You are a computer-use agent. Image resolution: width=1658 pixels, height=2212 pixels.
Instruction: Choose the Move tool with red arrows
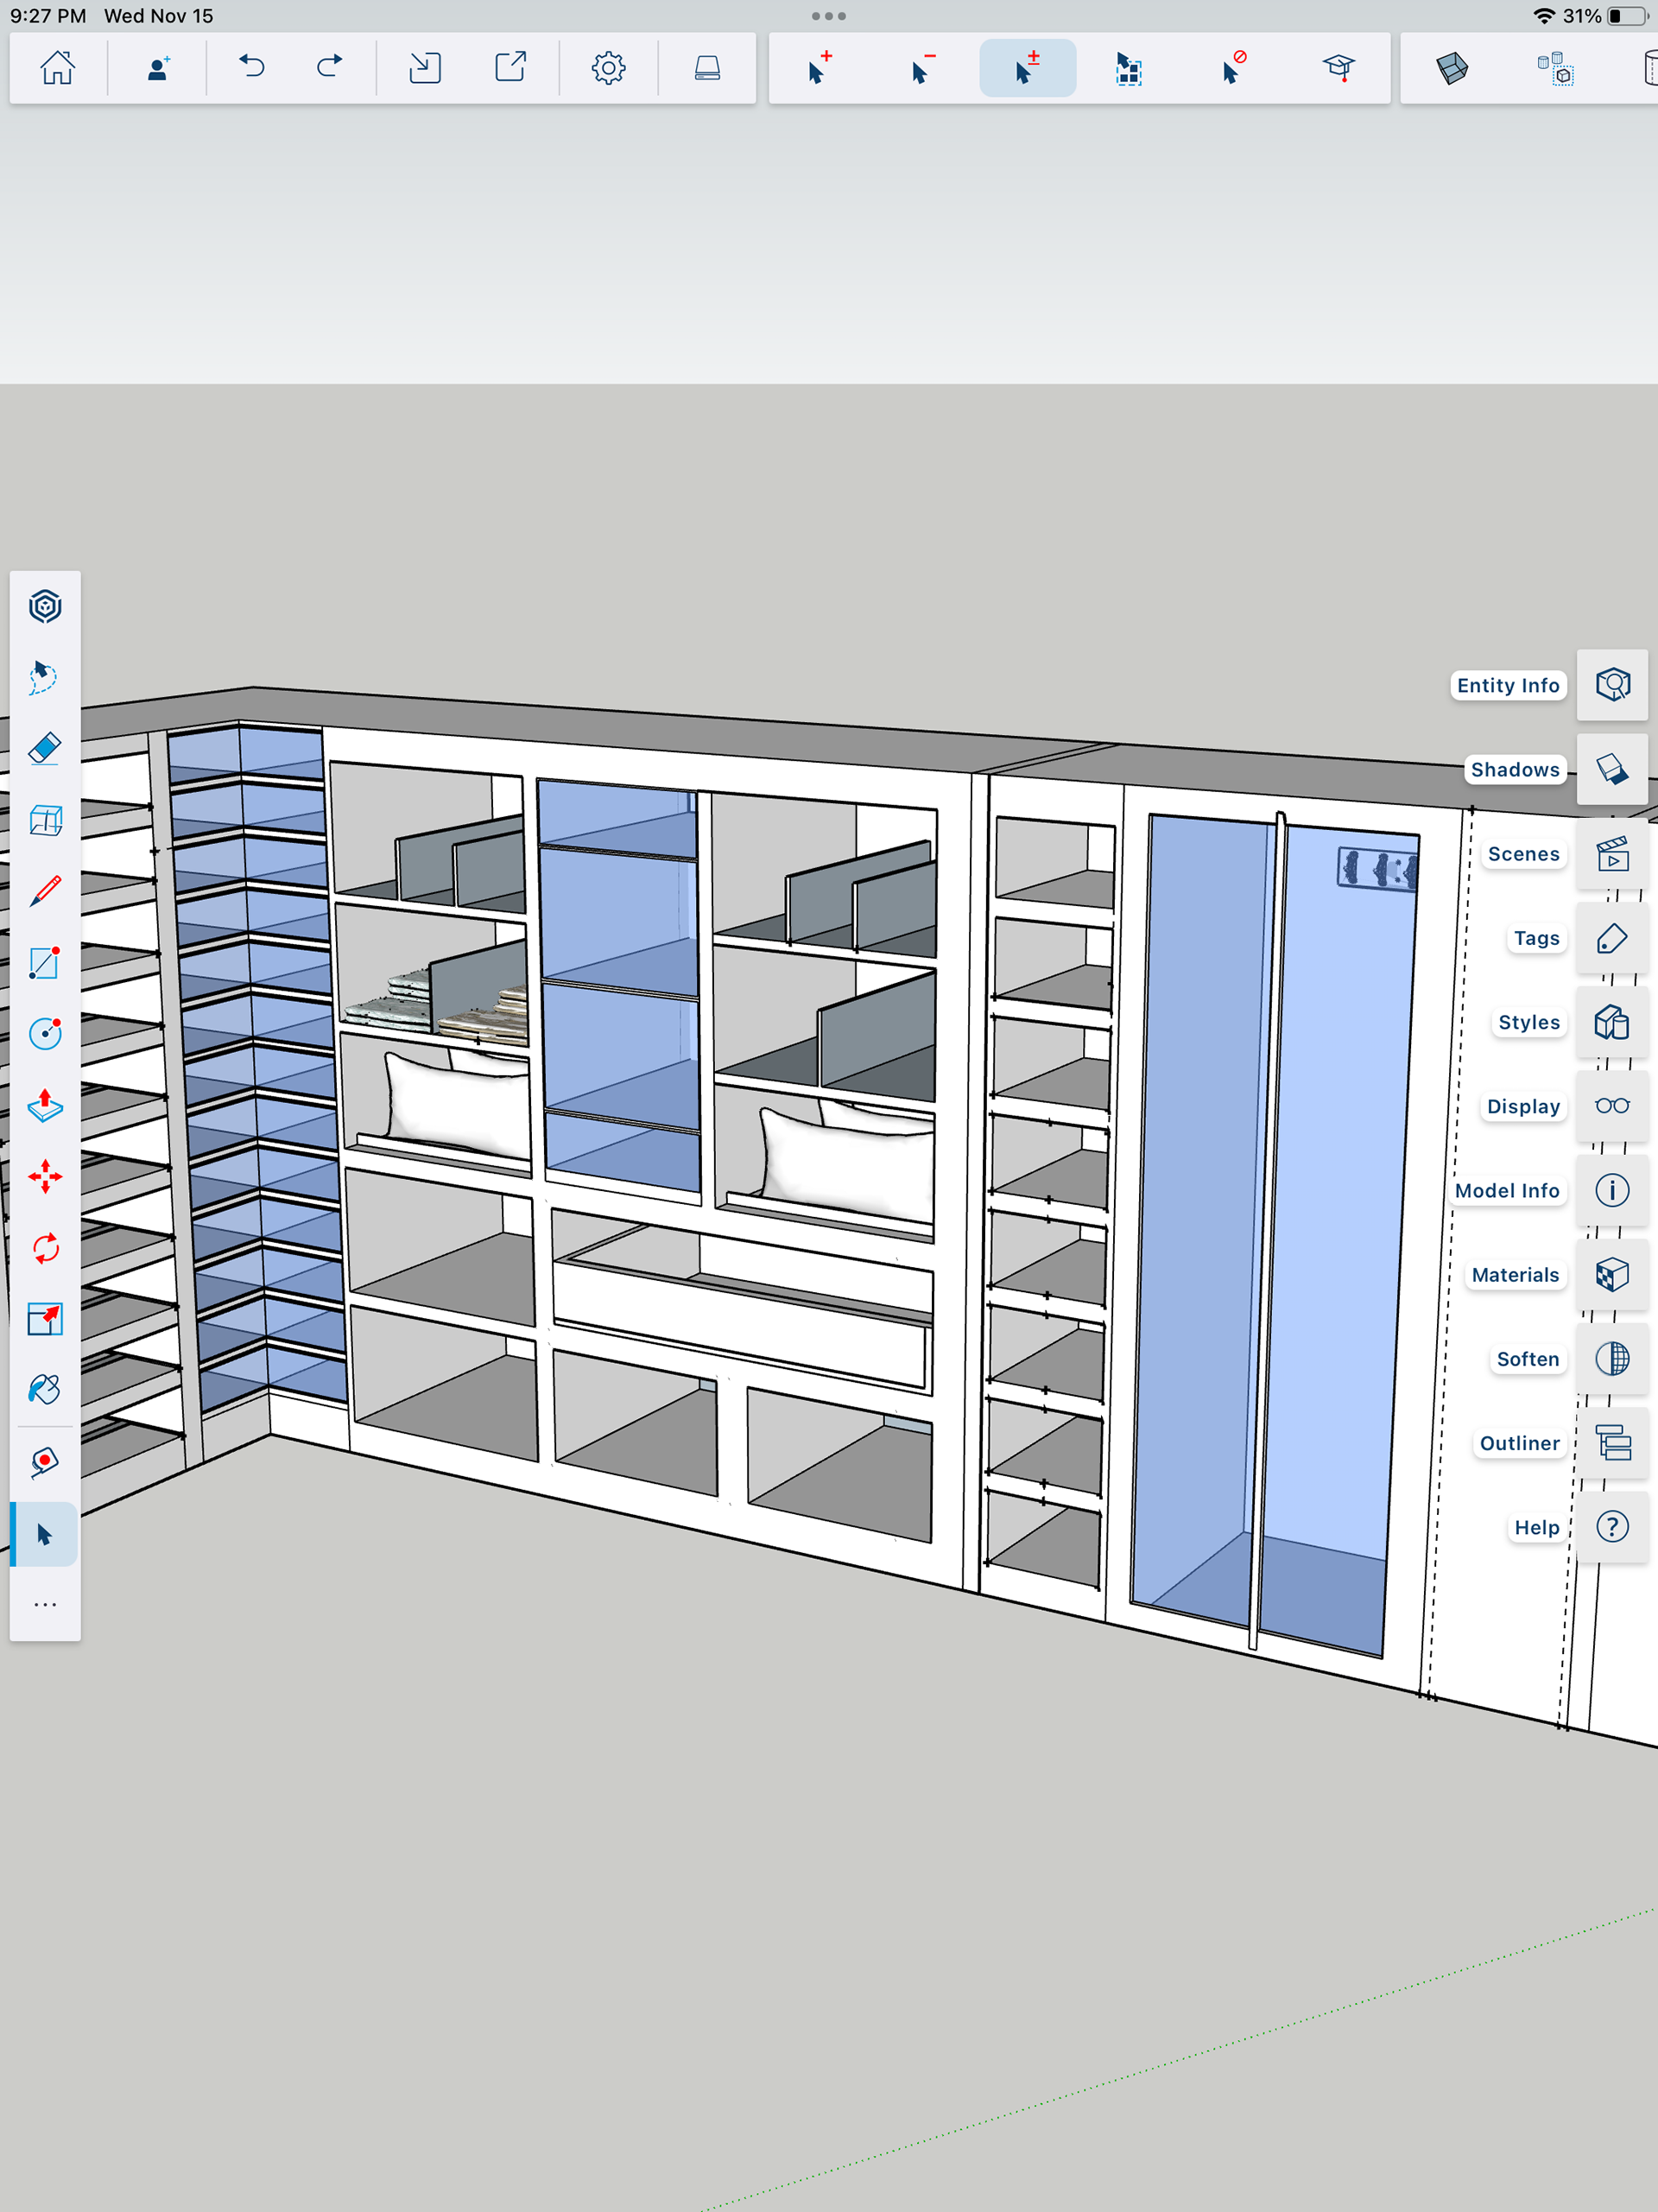(x=45, y=1176)
